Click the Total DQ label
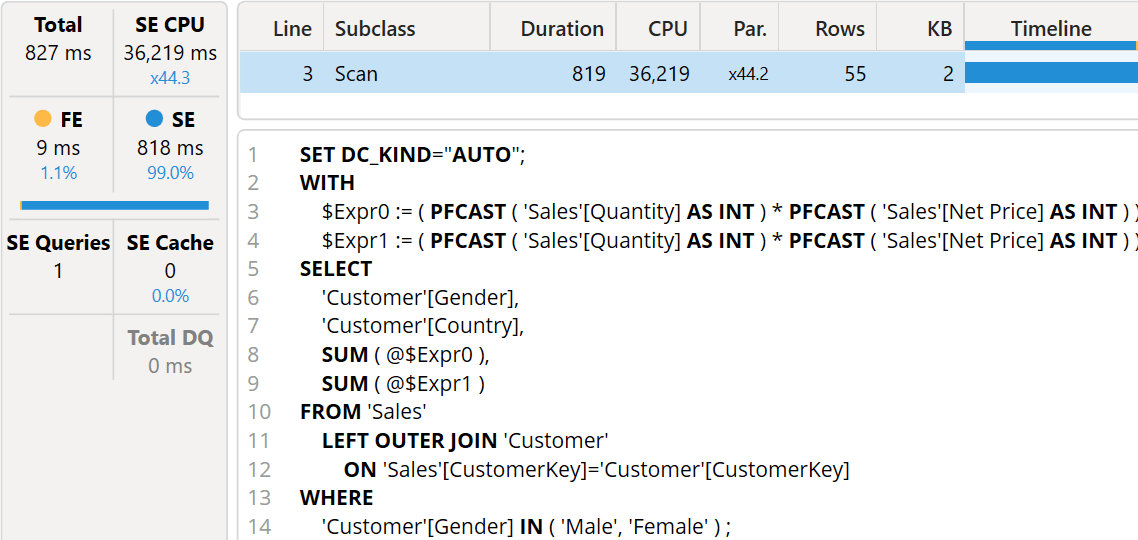Image resolution: width=1138 pixels, height=540 pixels. pyautogui.click(x=170, y=338)
